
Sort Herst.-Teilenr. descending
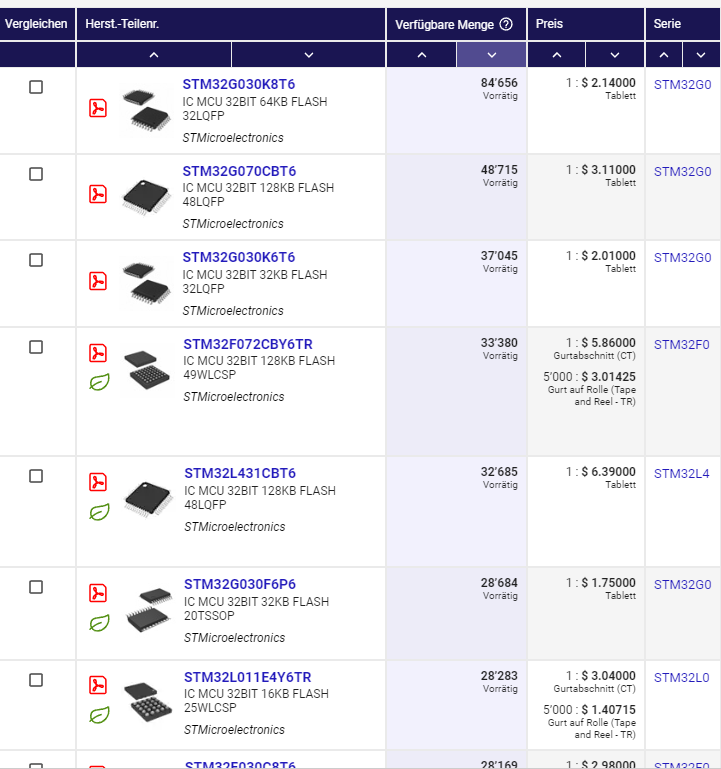coord(309,54)
